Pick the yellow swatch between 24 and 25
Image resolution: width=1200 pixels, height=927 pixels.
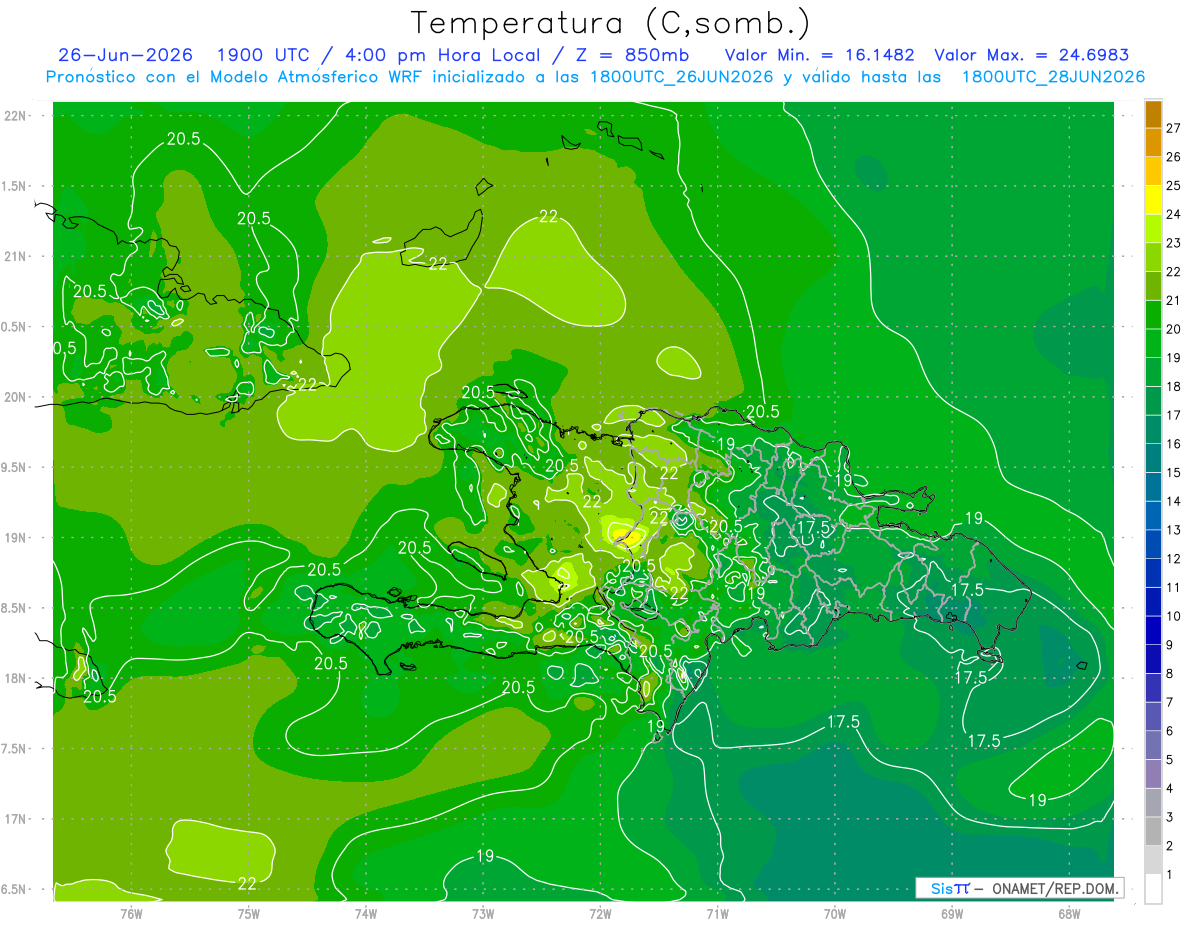[x=1153, y=200]
